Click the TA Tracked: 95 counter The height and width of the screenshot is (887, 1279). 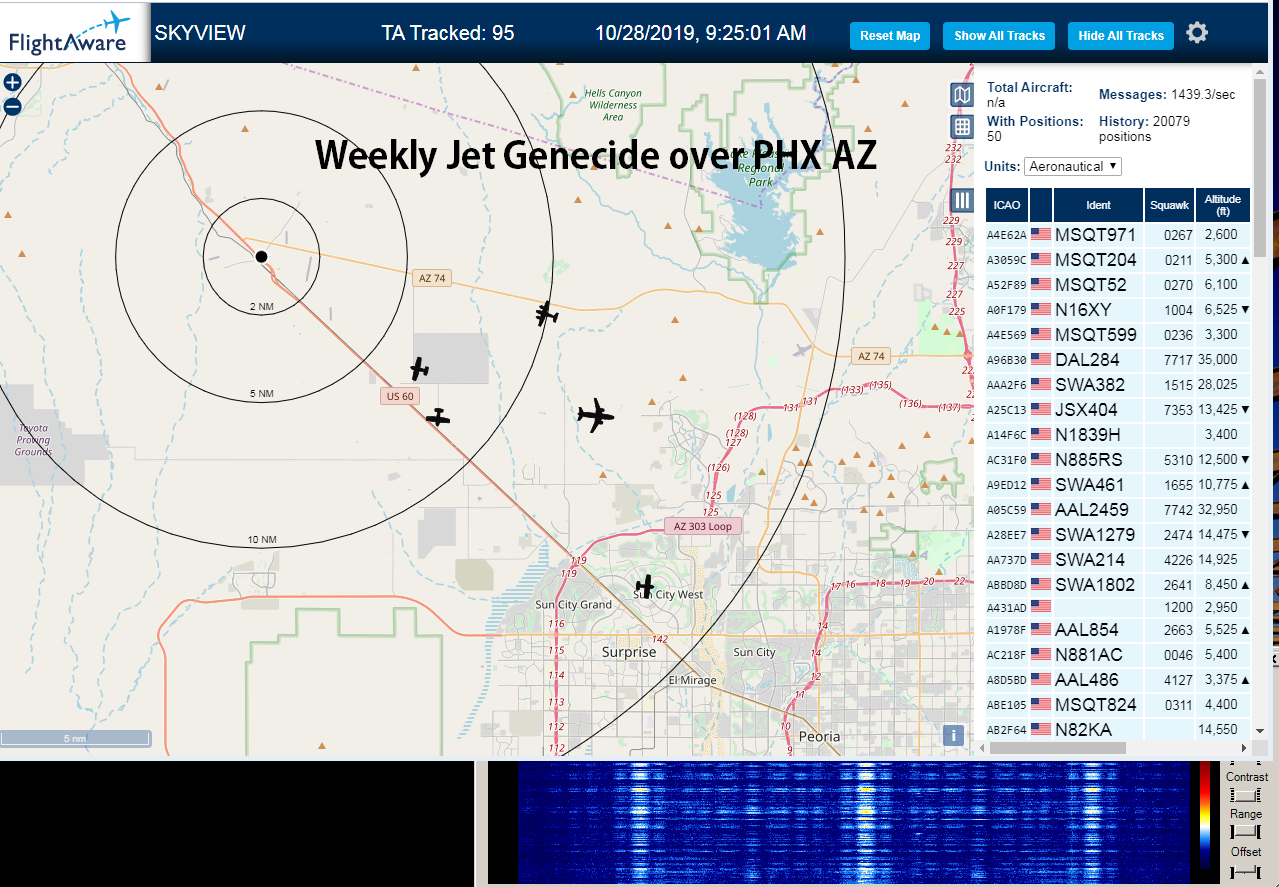coord(448,33)
